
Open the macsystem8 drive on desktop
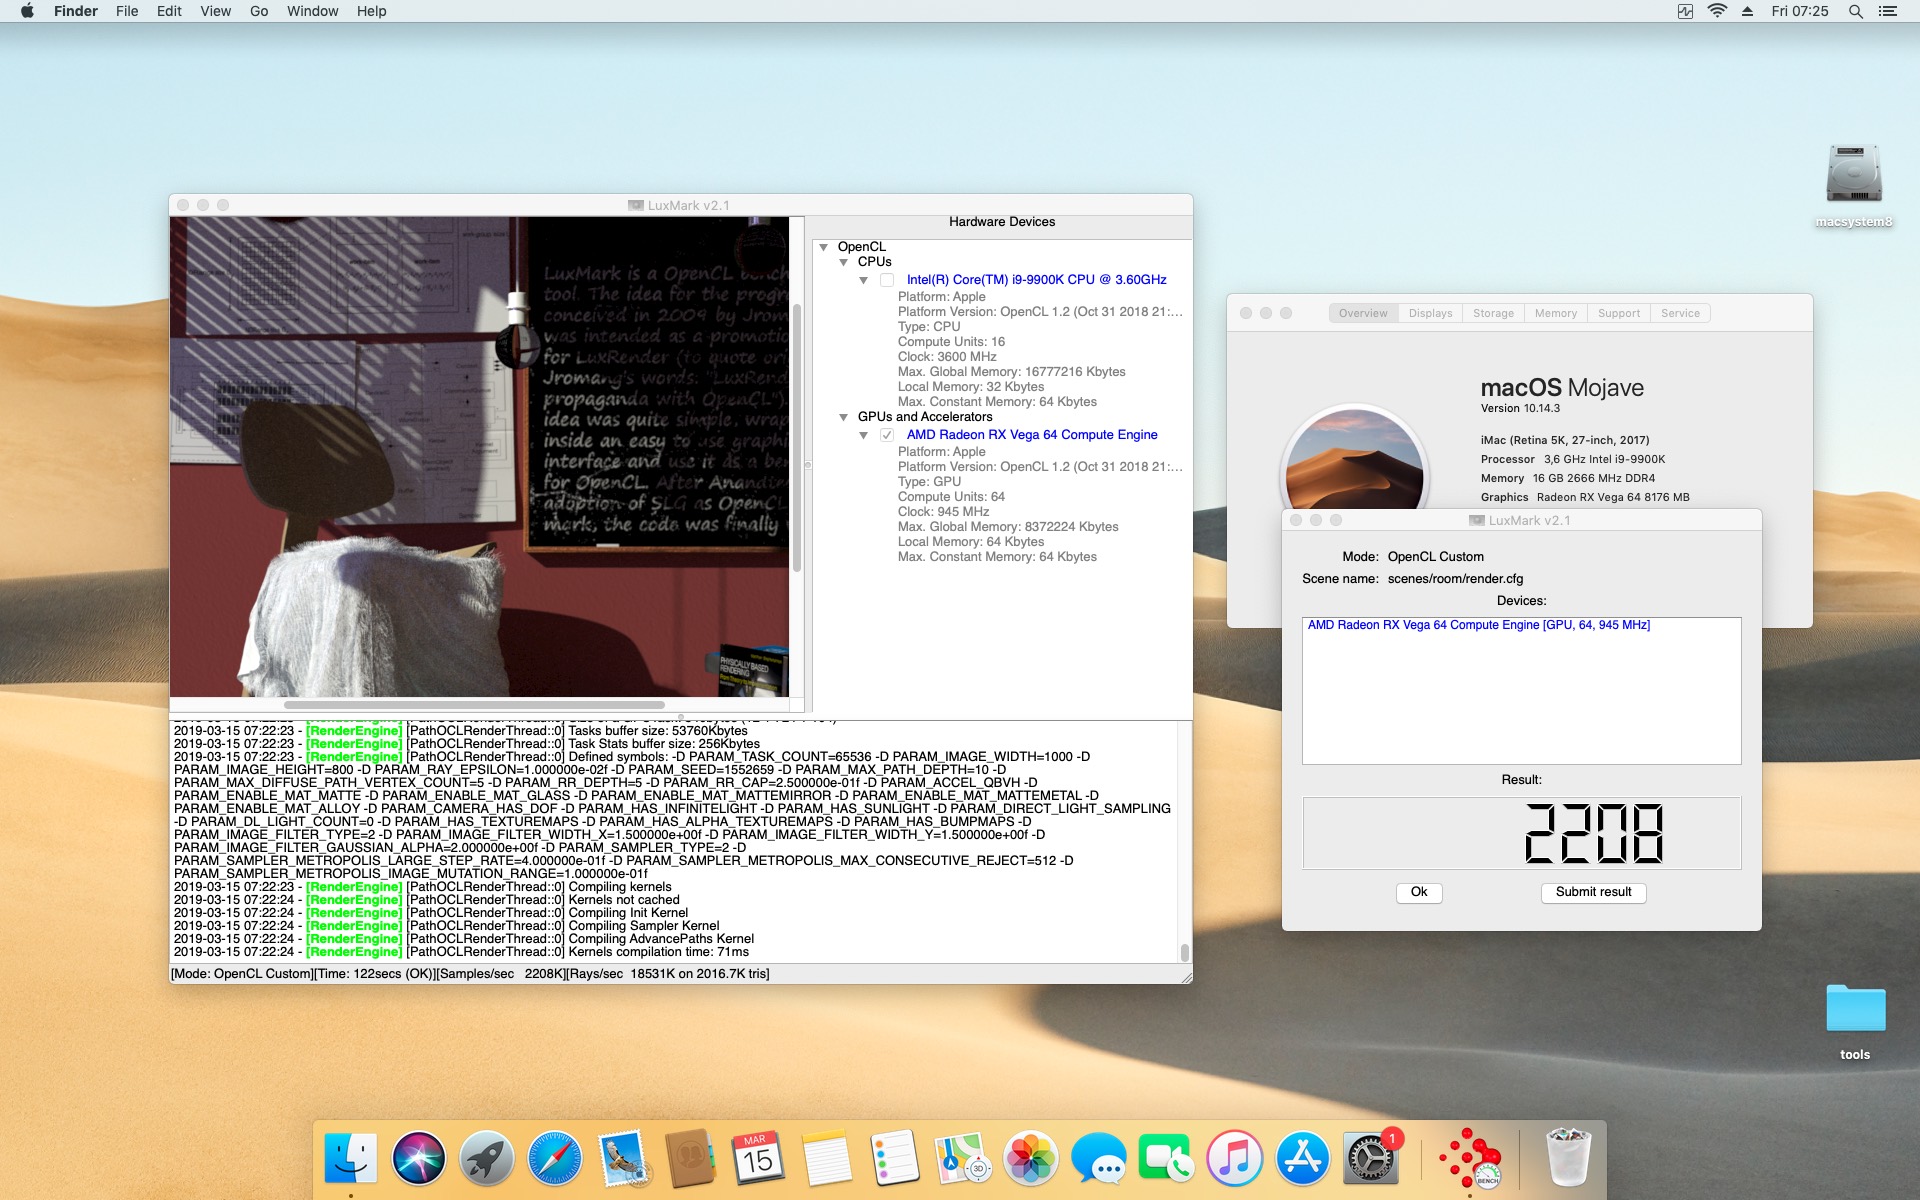(x=1853, y=176)
